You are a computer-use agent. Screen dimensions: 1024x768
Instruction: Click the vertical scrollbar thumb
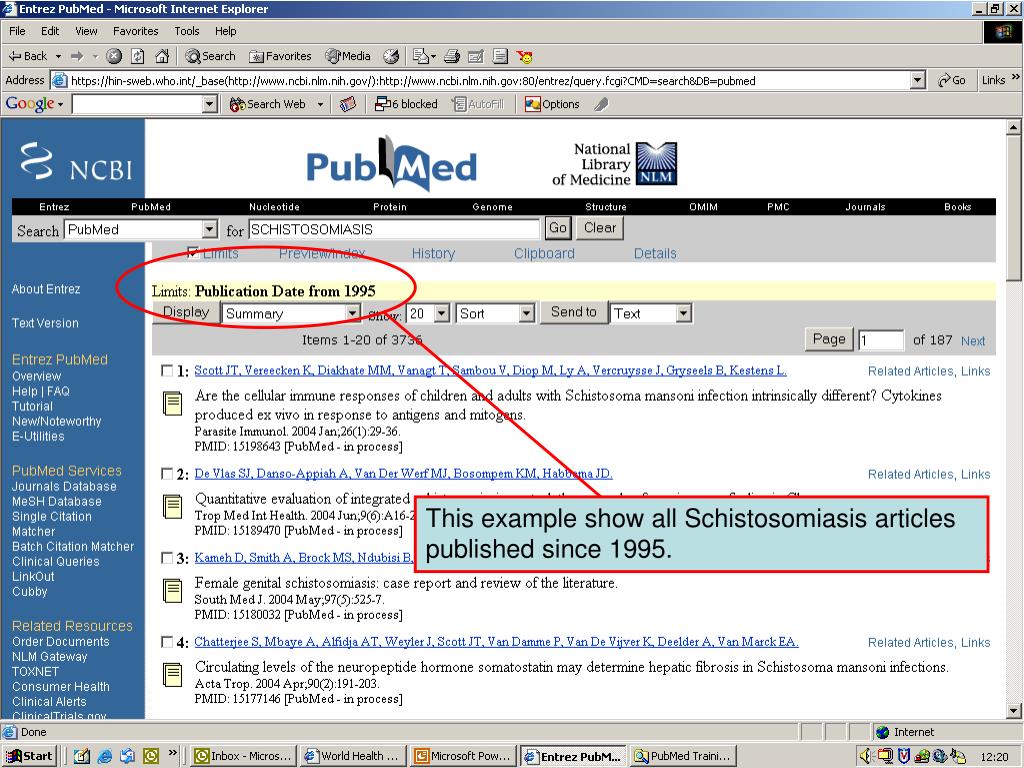click(1014, 207)
